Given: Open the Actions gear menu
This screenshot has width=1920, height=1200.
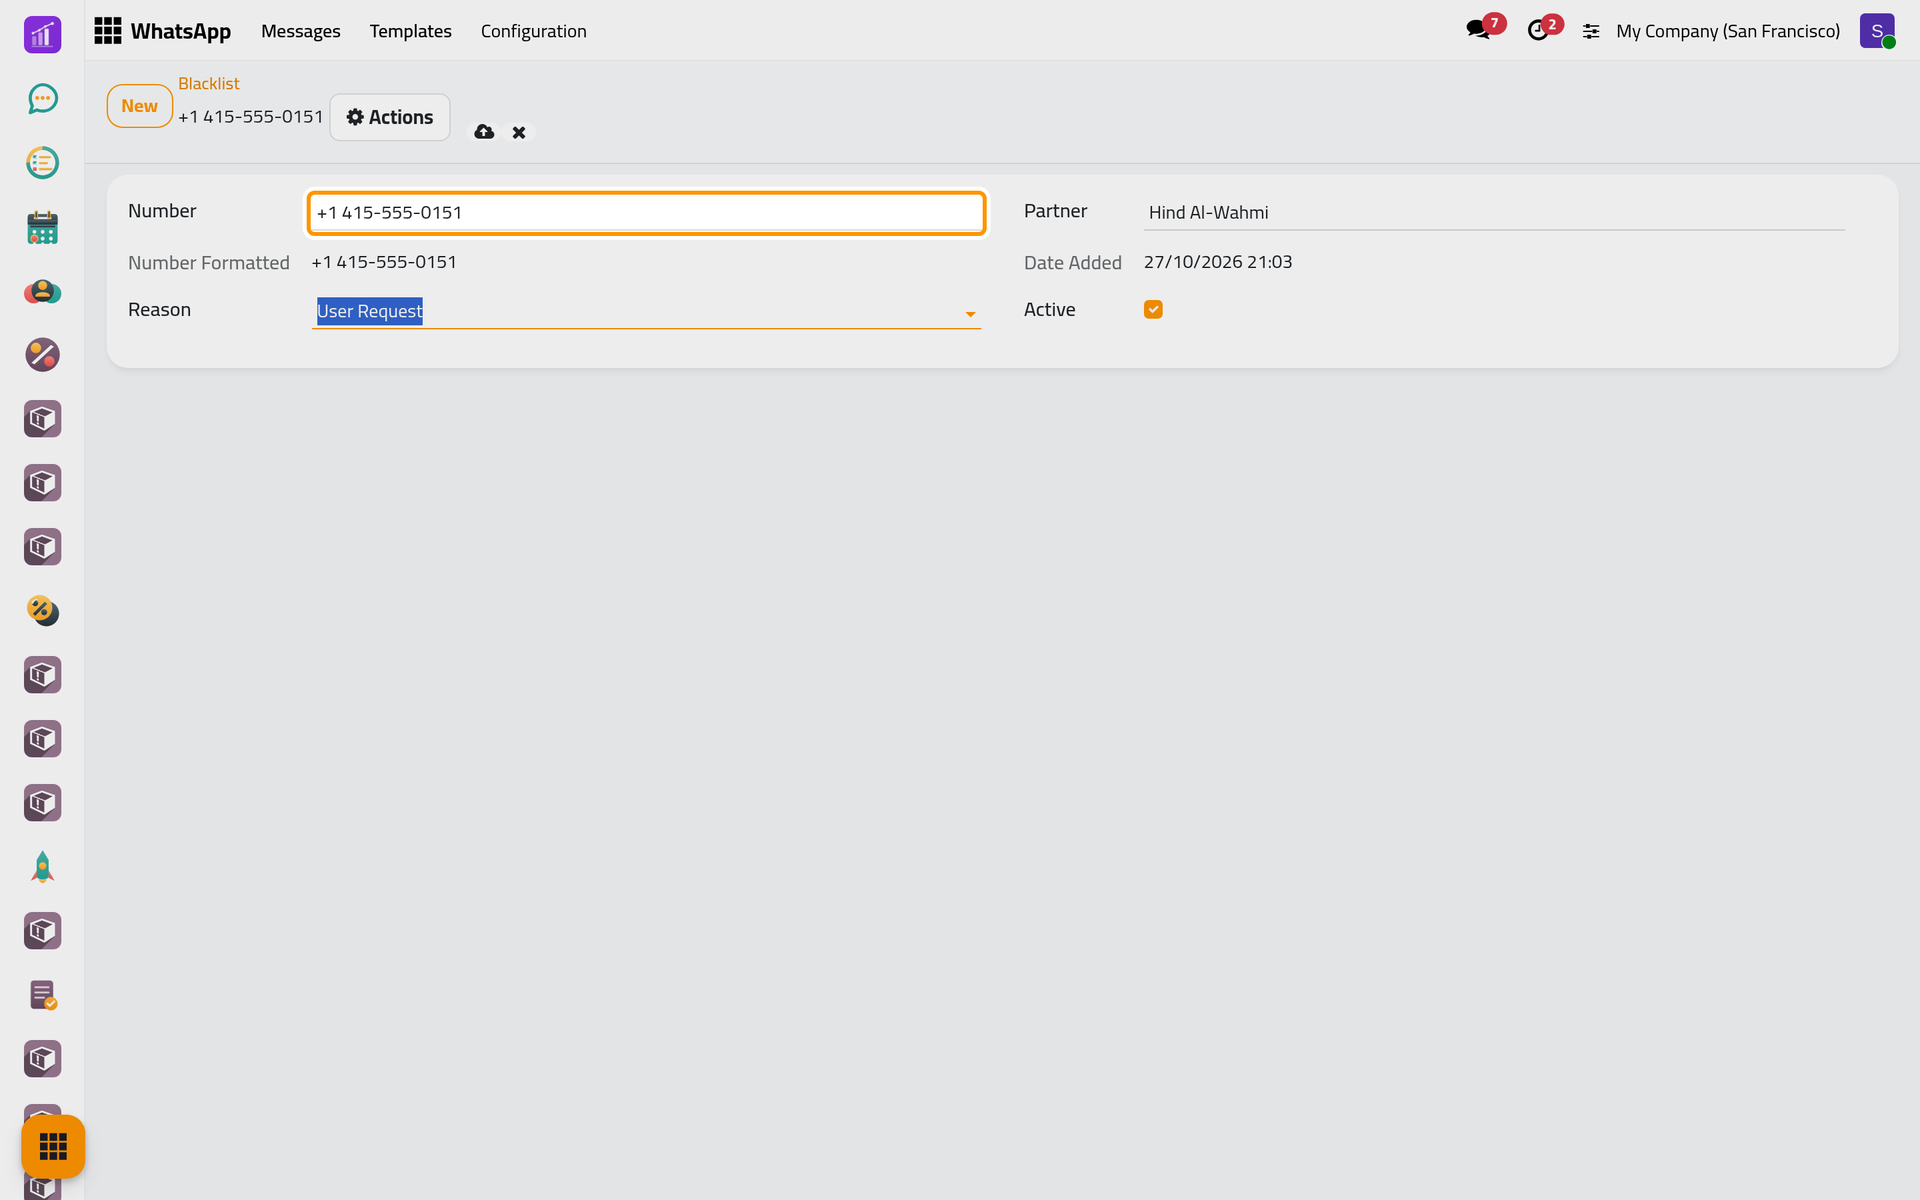Looking at the screenshot, I should pyautogui.click(x=390, y=117).
